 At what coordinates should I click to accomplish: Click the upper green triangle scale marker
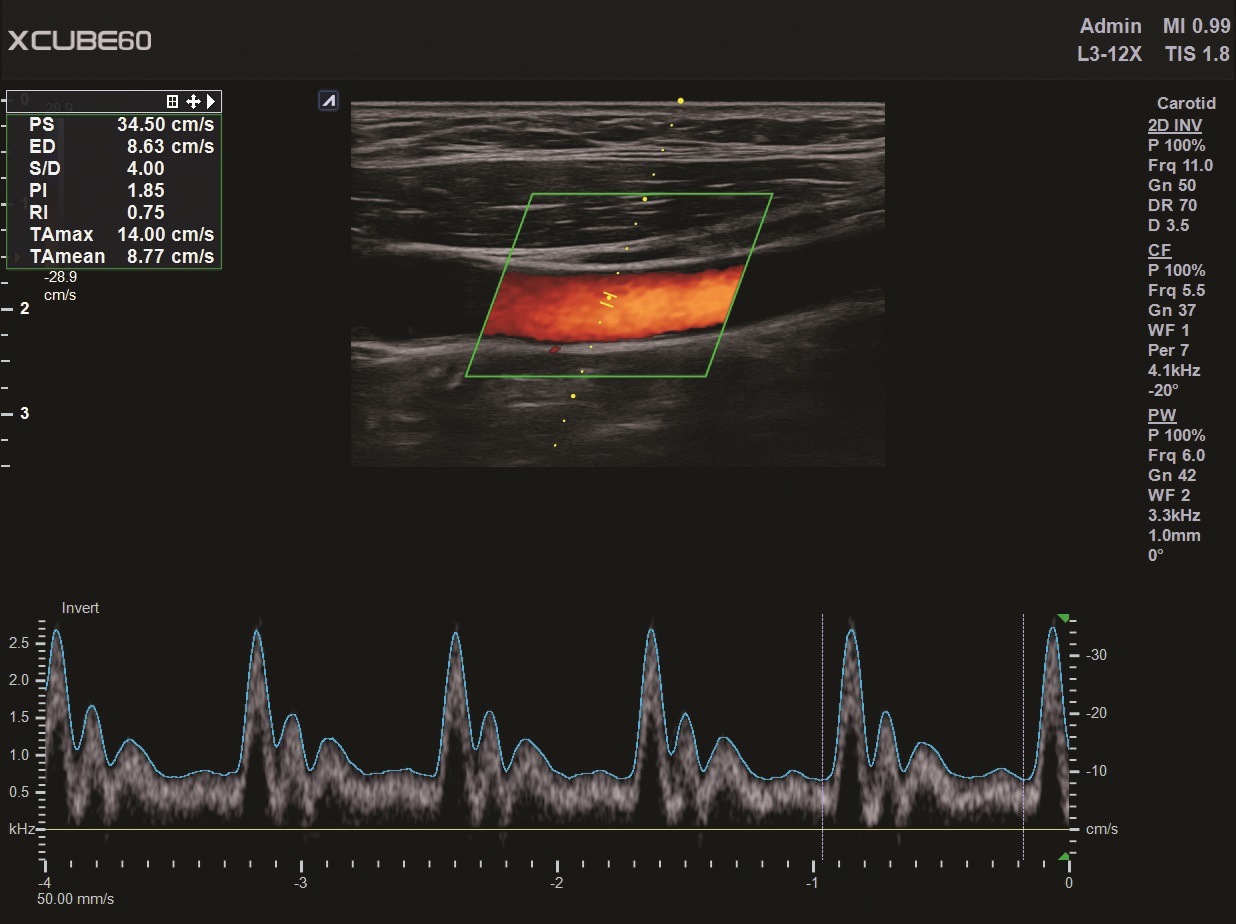point(1063,618)
